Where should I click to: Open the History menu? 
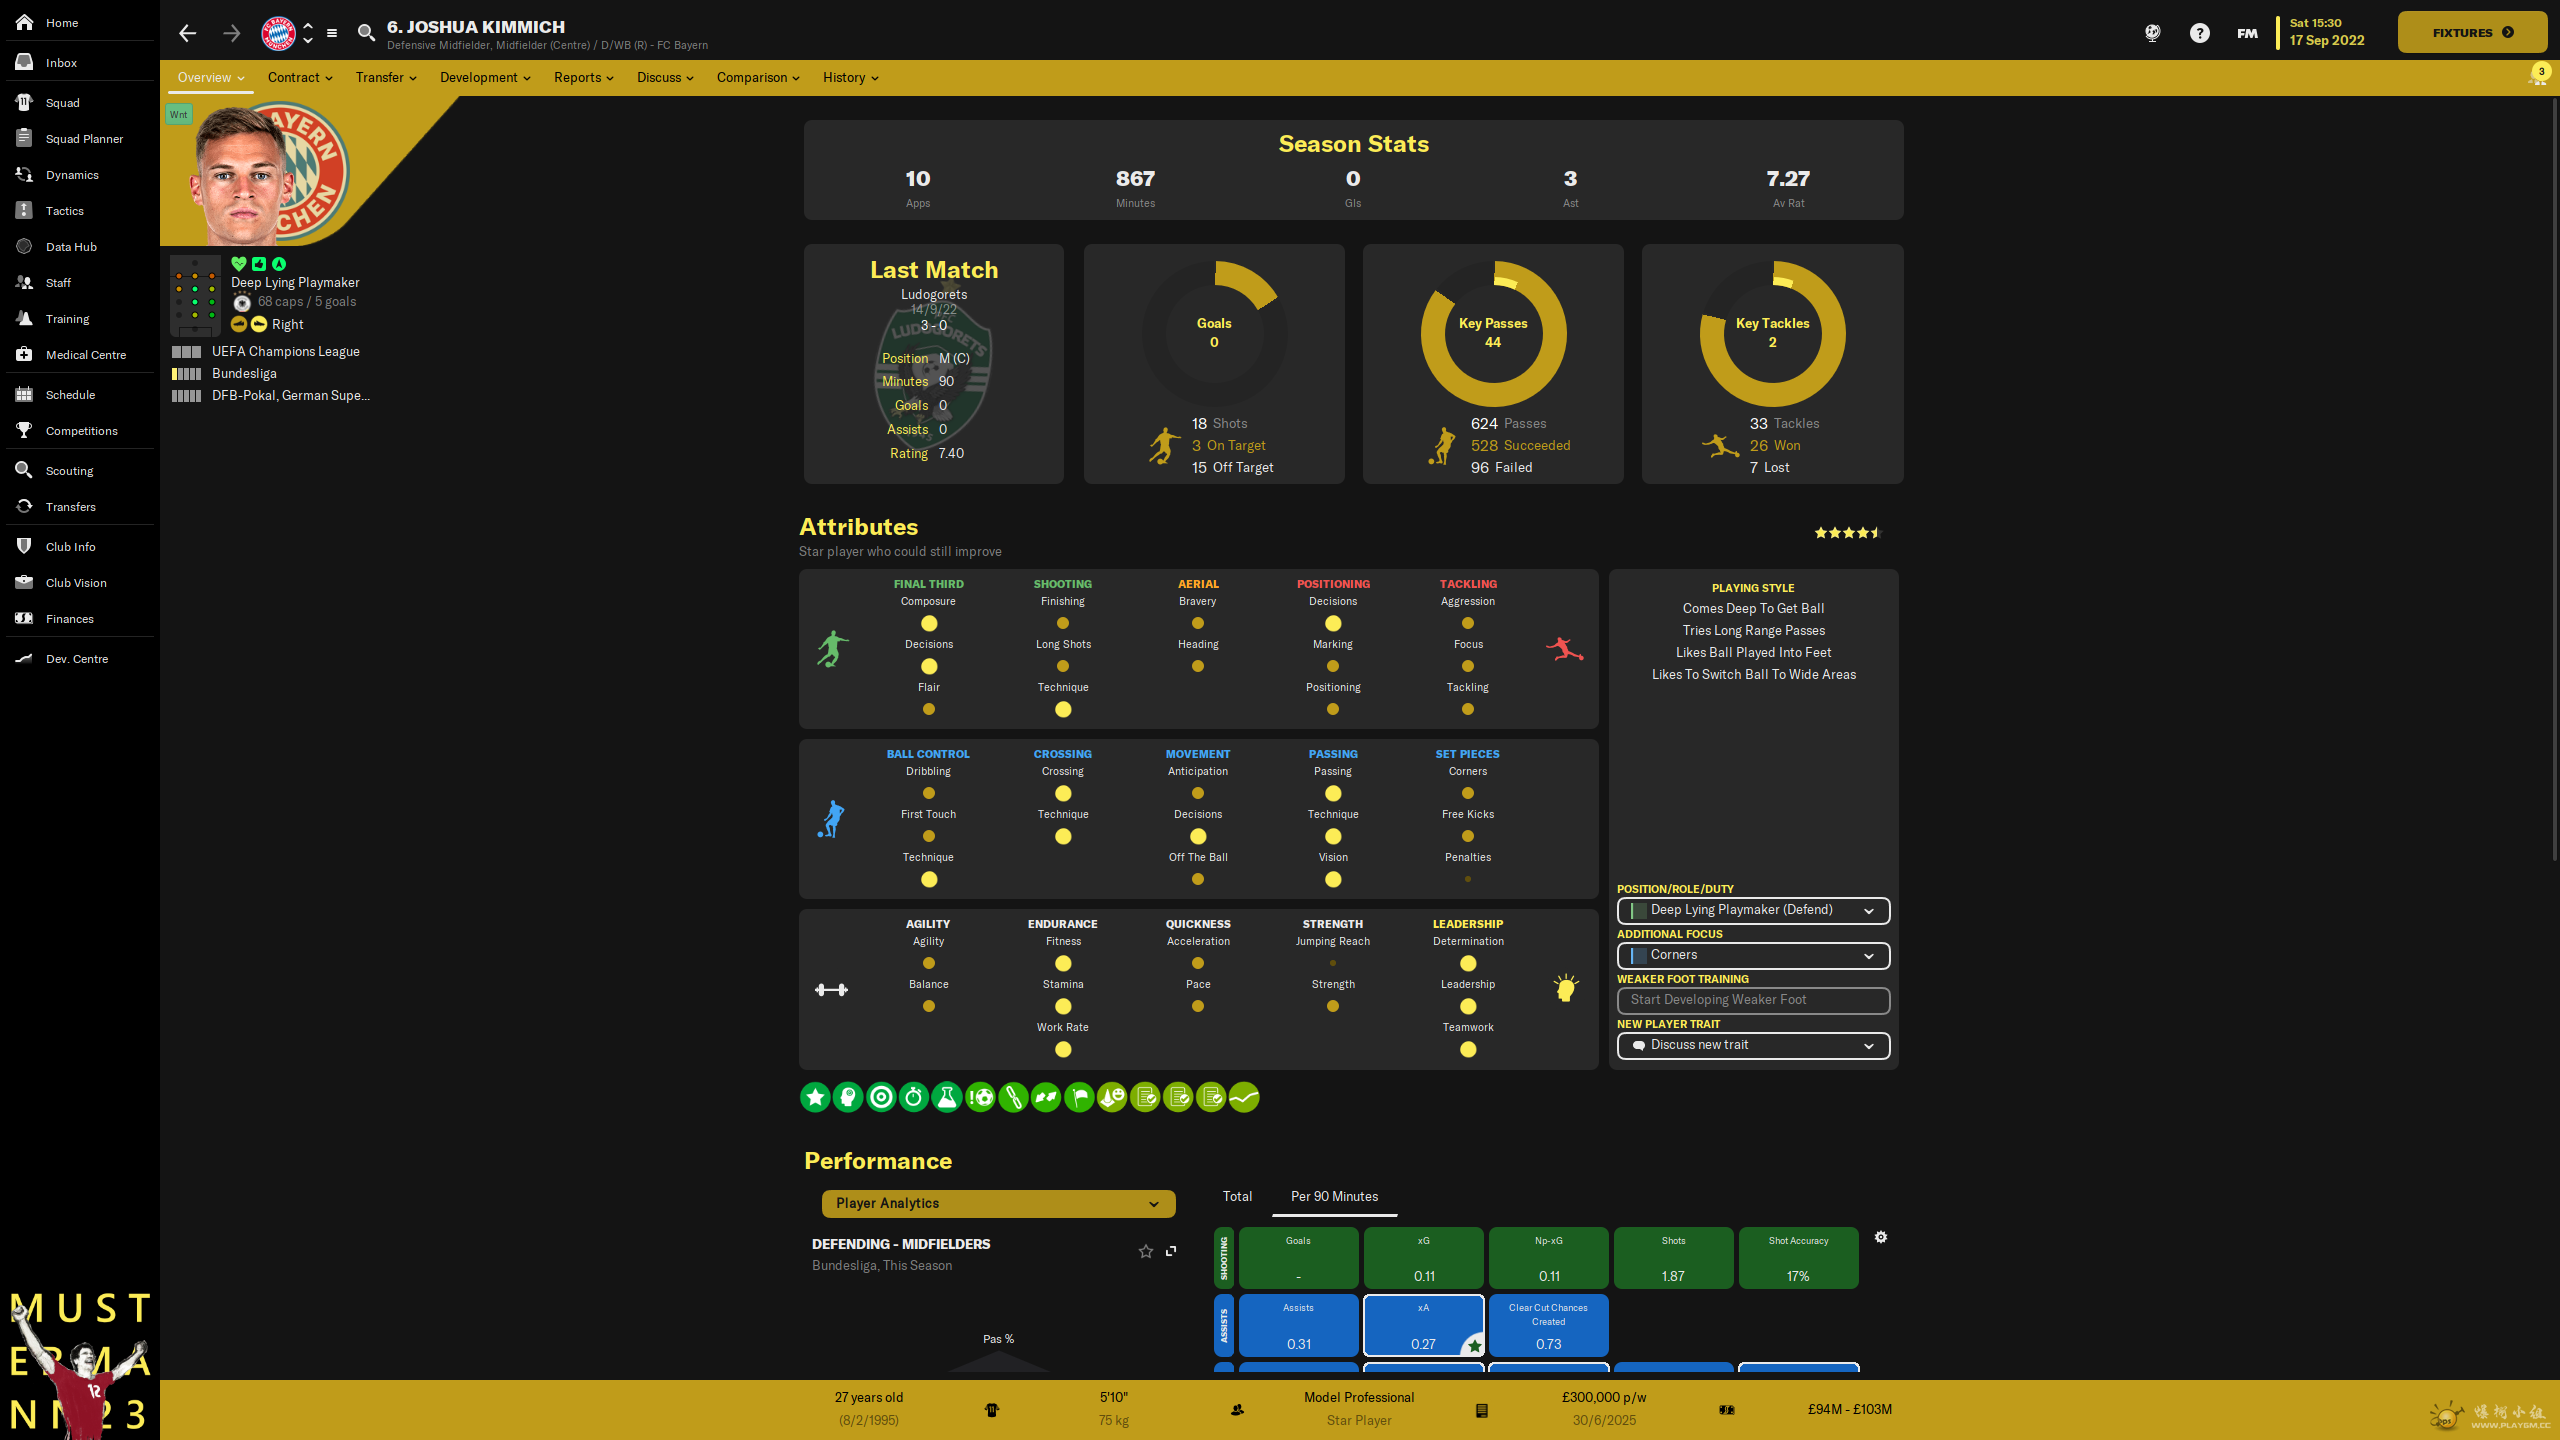point(851,77)
